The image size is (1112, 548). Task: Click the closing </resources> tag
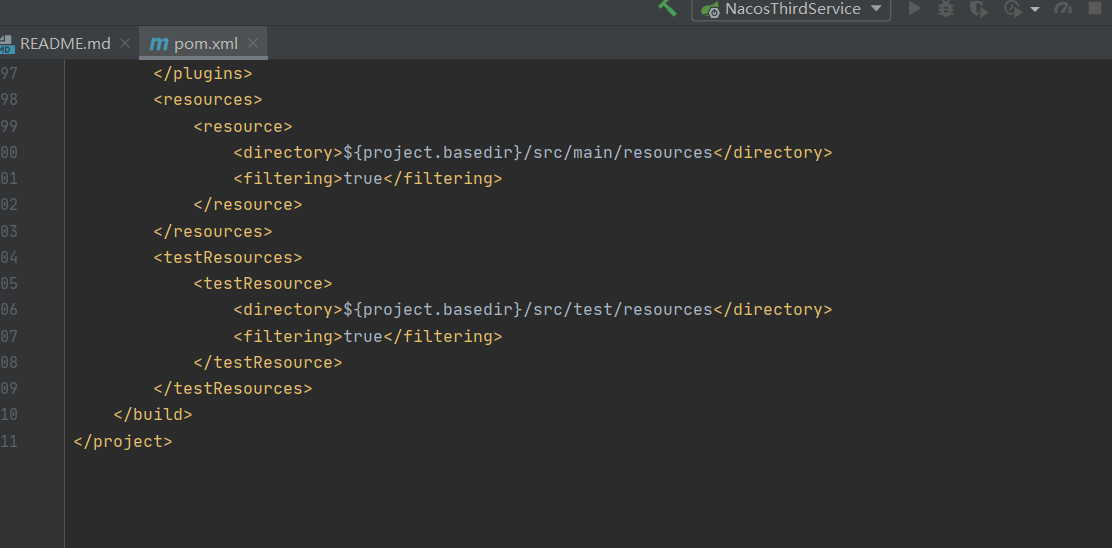click(213, 231)
